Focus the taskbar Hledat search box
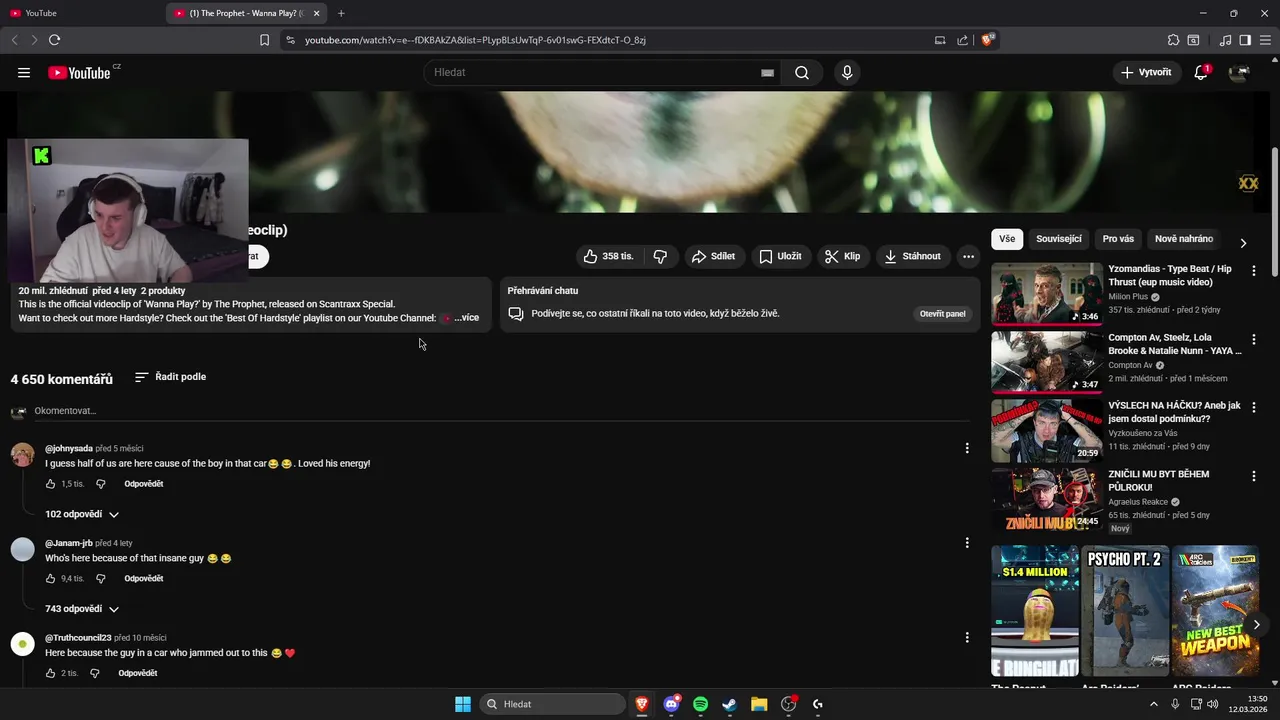Screen dimensions: 1280x720 [x=552, y=704]
